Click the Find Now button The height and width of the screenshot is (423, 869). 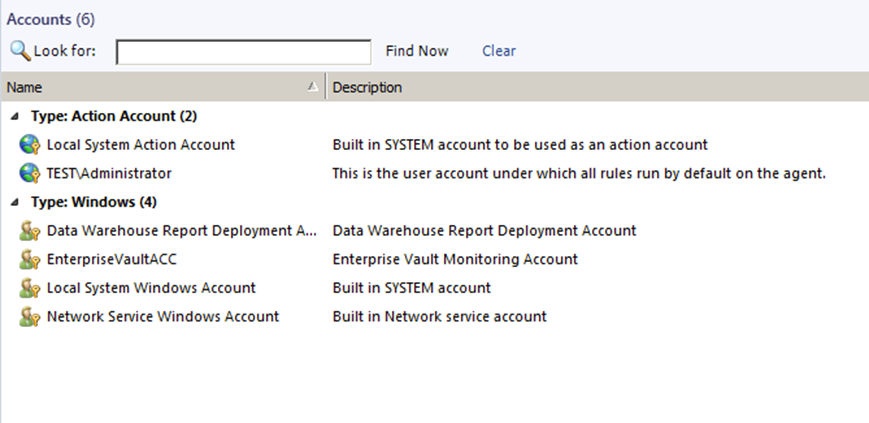pos(417,51)
